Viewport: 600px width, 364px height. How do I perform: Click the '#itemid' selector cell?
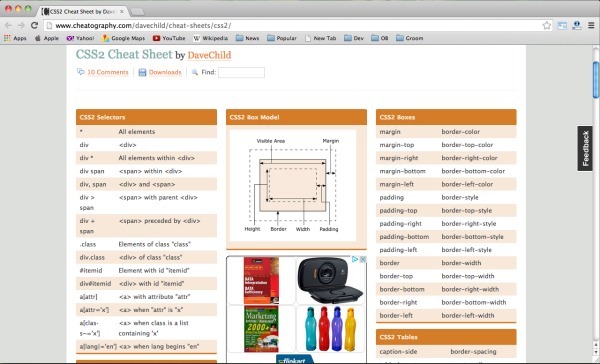coord(91,270)
